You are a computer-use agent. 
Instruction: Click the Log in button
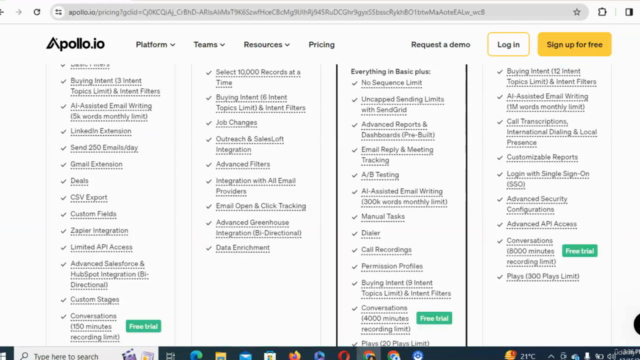coord(508,44)
